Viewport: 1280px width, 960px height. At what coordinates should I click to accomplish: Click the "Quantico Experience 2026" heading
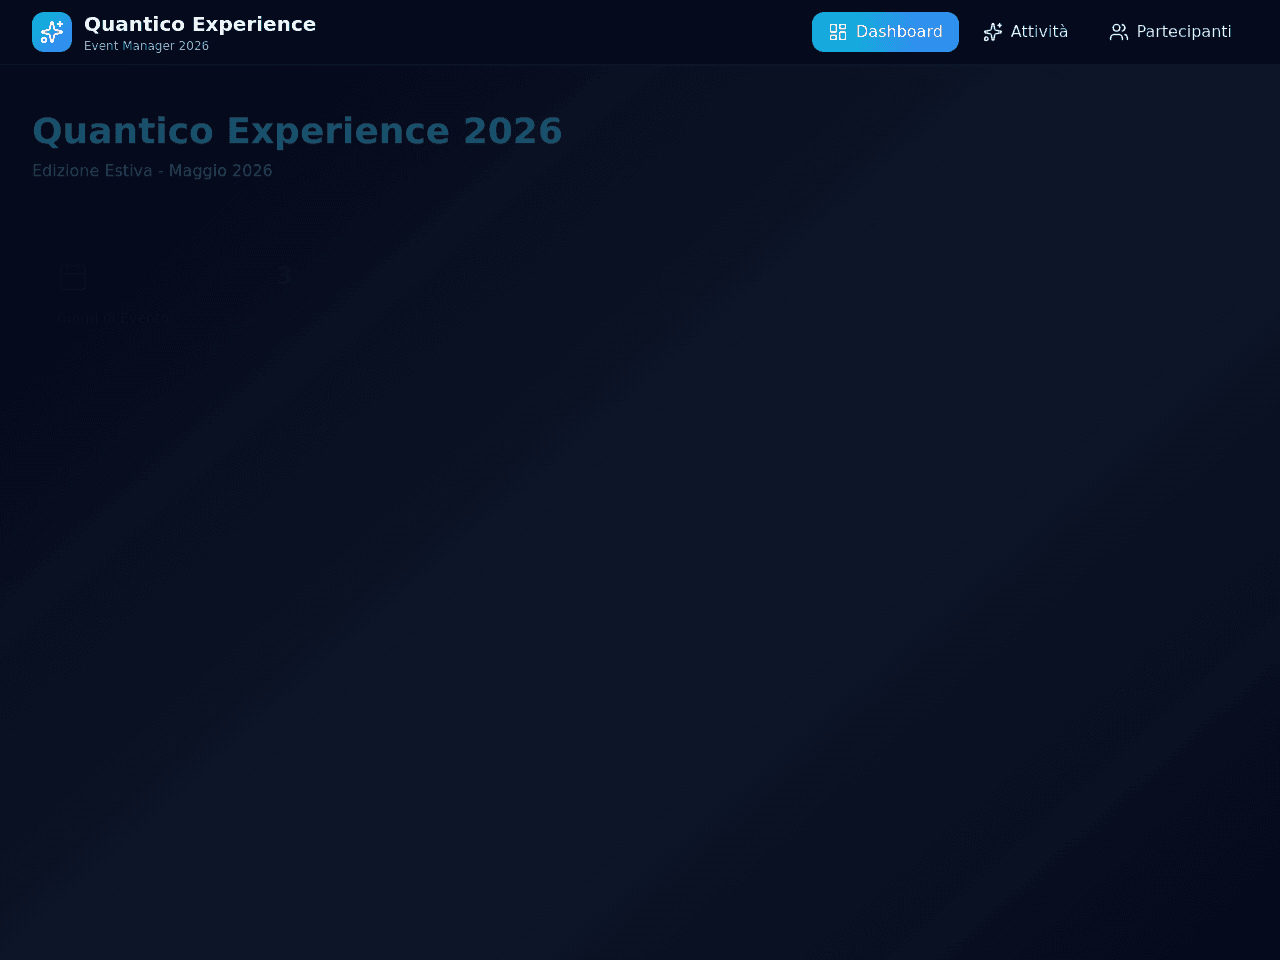tap(297, 131)
